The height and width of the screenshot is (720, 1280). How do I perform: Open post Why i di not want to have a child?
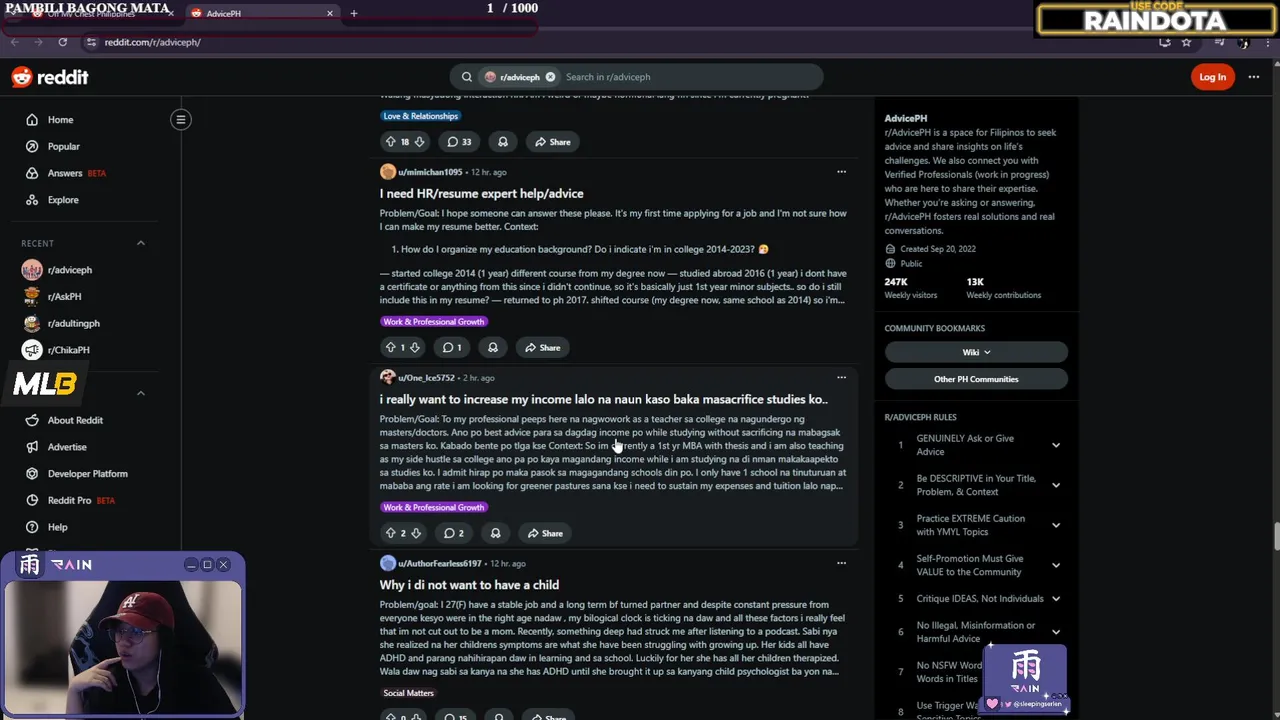tap(469, 585)
